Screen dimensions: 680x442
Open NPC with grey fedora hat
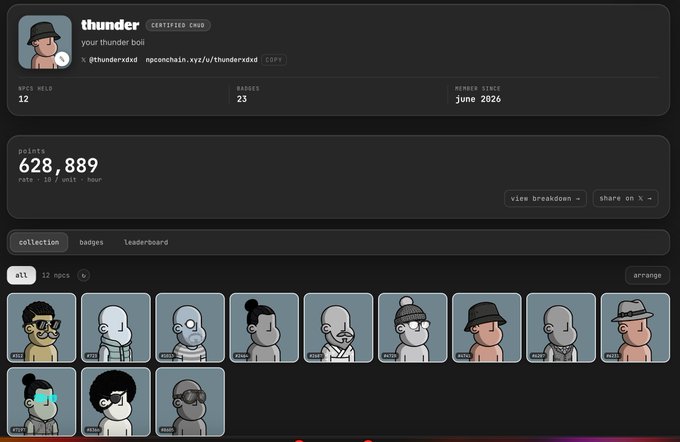pyautogui.click(x=635, y=327)
